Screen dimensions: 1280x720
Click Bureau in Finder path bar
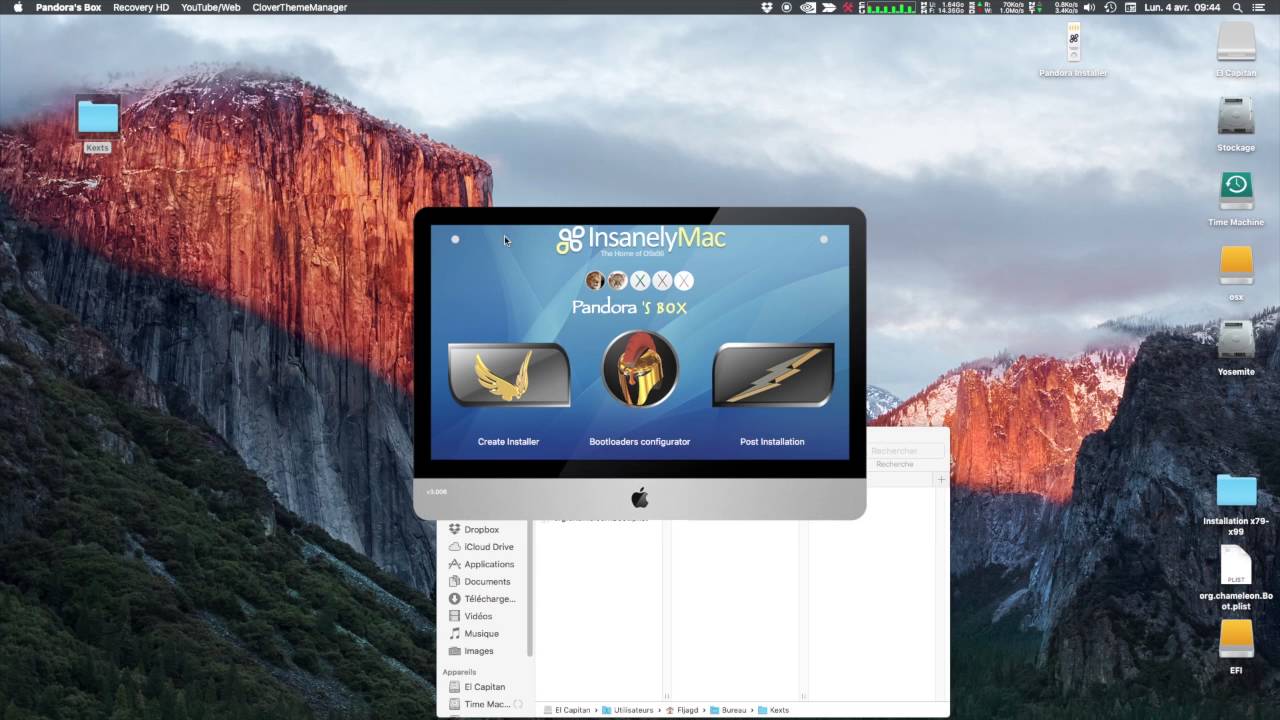click(x=728, y=710)
